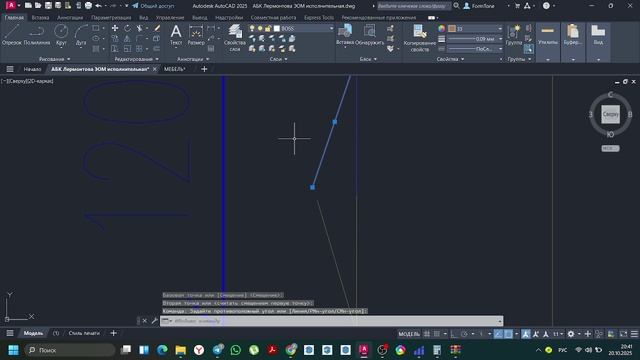
Task: Click the Autodesk App Store cart icon
Action: pos(517,6)
